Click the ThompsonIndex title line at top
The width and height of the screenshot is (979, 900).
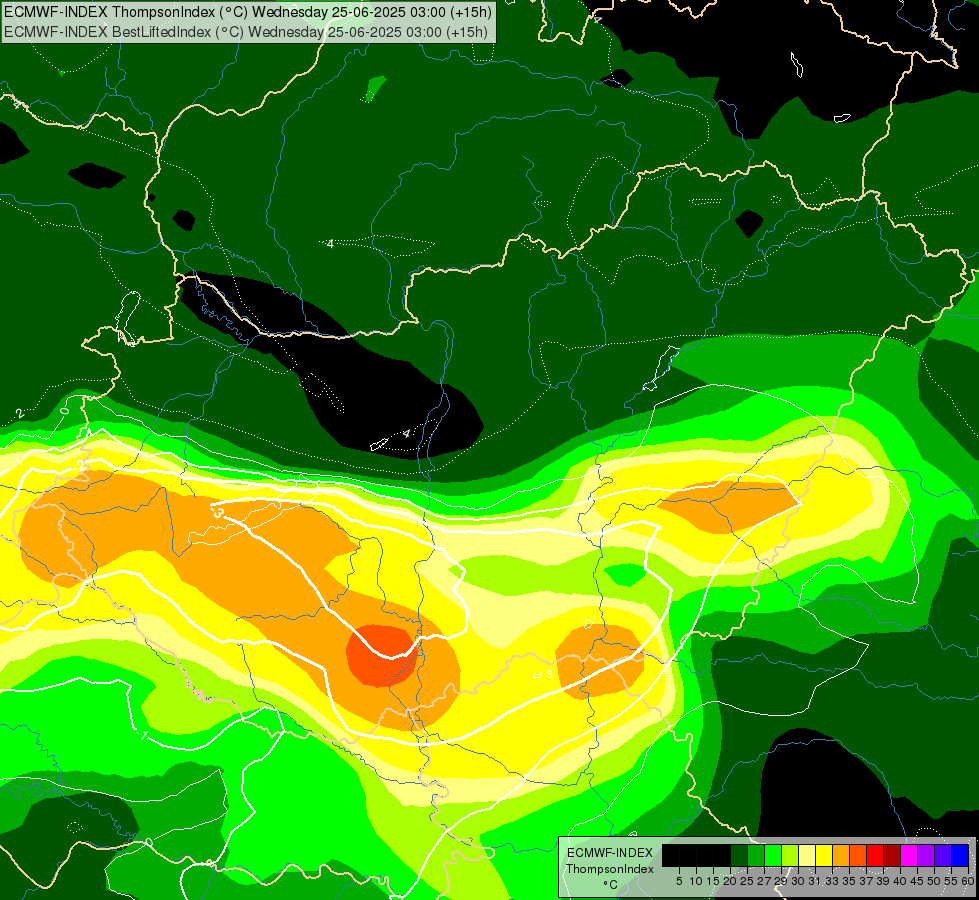pyautogui.click(x=248, y=12)
